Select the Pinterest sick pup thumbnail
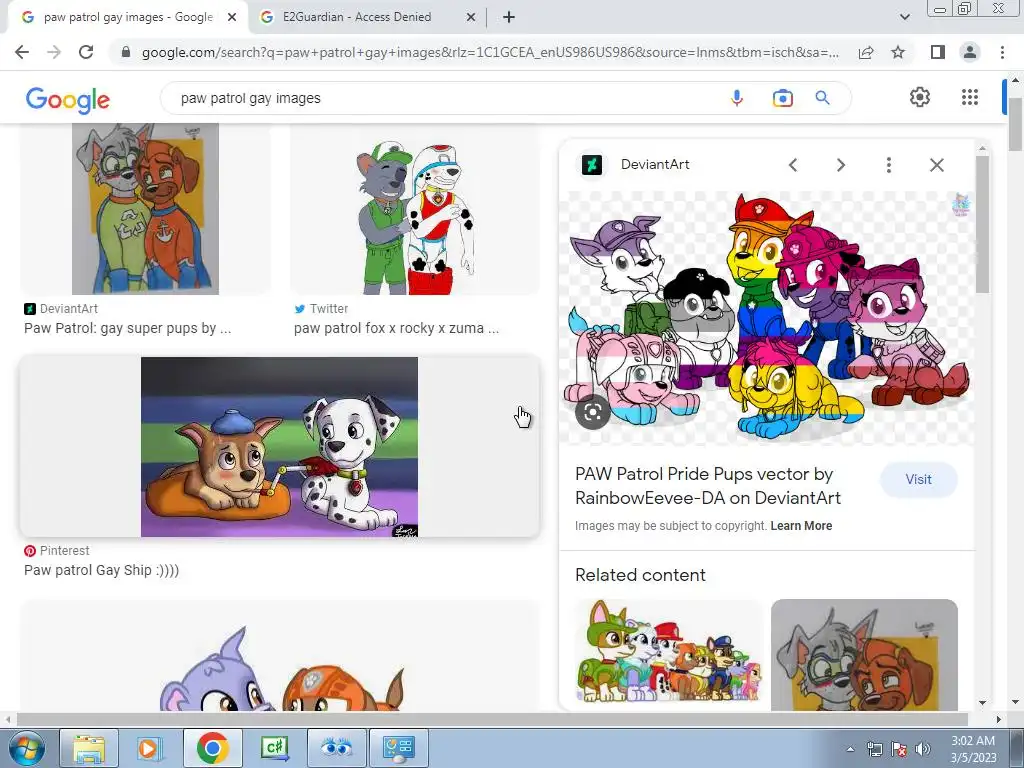1024x768 pixels. 280,447
